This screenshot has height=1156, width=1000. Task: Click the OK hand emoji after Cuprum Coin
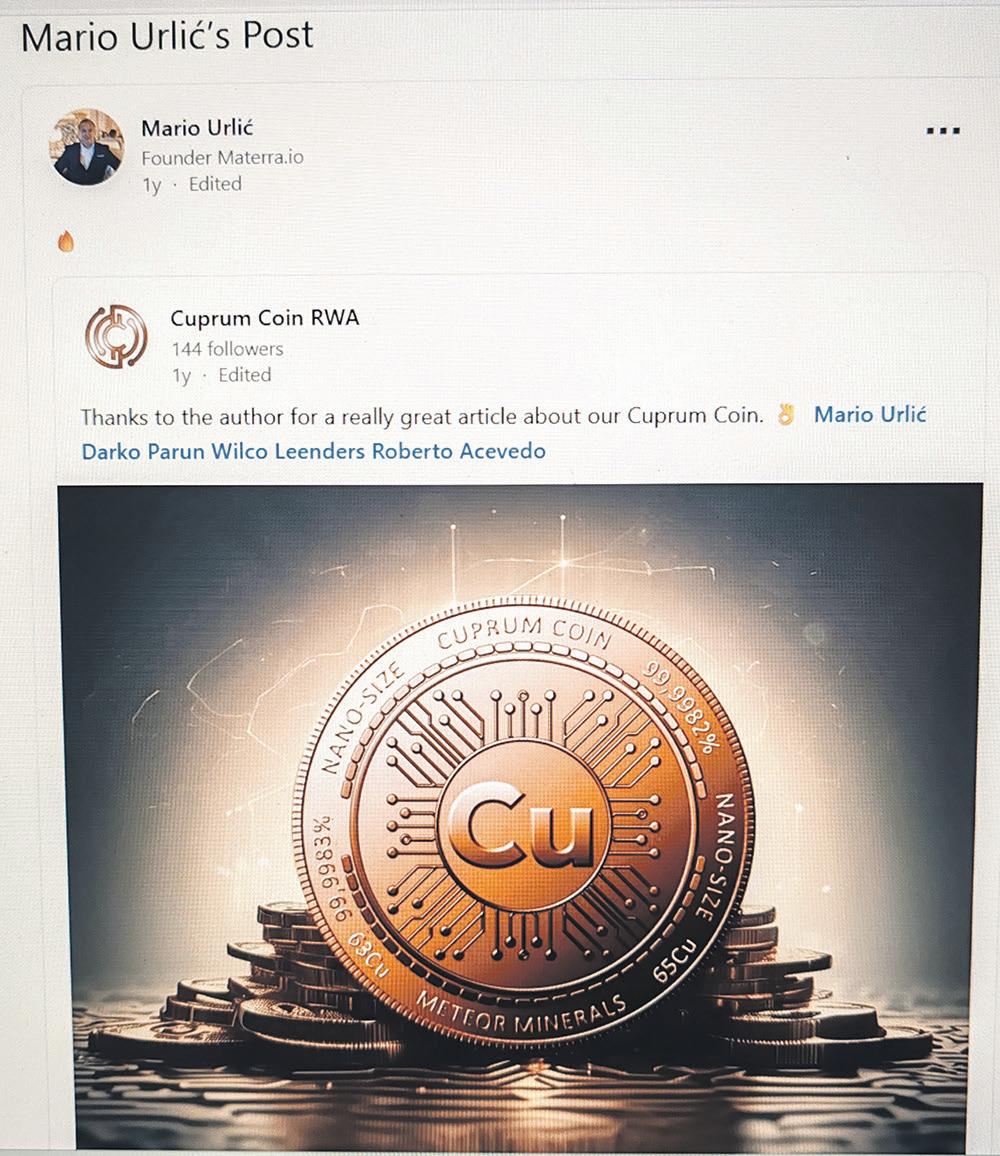pos(786,416)
